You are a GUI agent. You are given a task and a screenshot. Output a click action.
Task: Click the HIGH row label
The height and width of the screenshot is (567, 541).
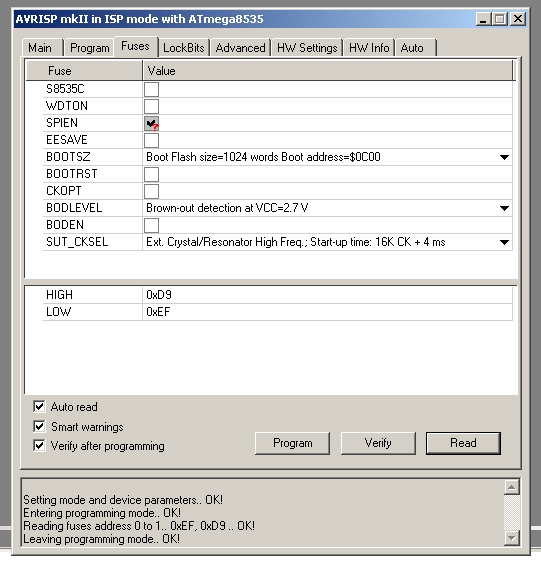(x=59, y=295)
